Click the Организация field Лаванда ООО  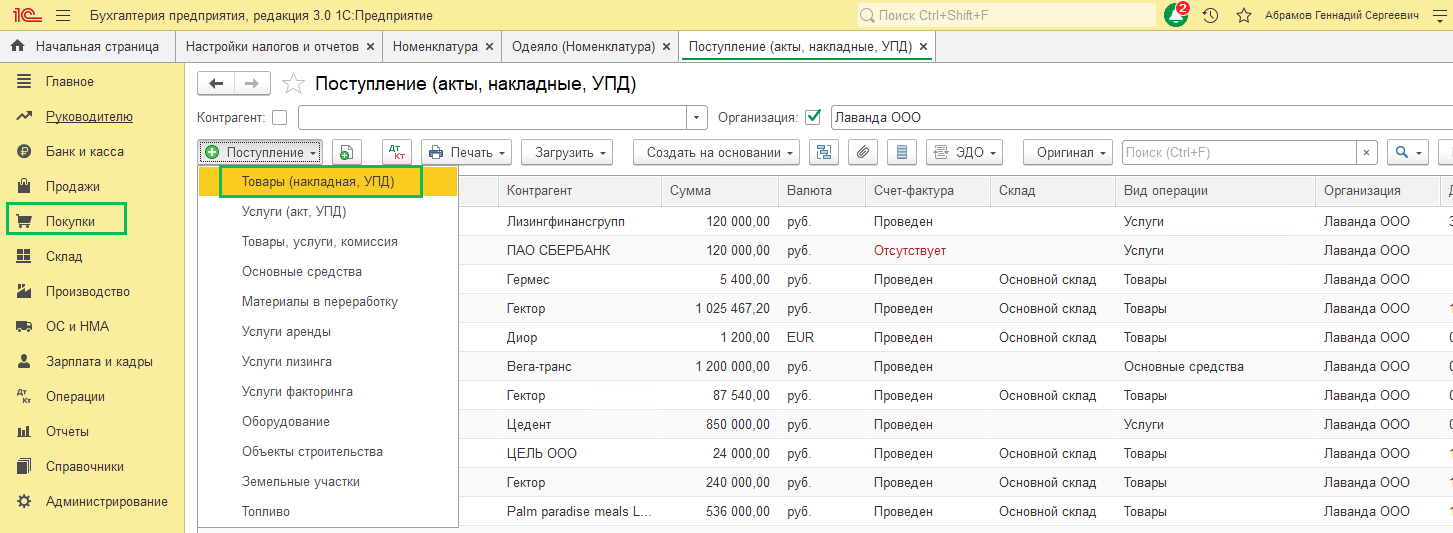[1140, 117]
